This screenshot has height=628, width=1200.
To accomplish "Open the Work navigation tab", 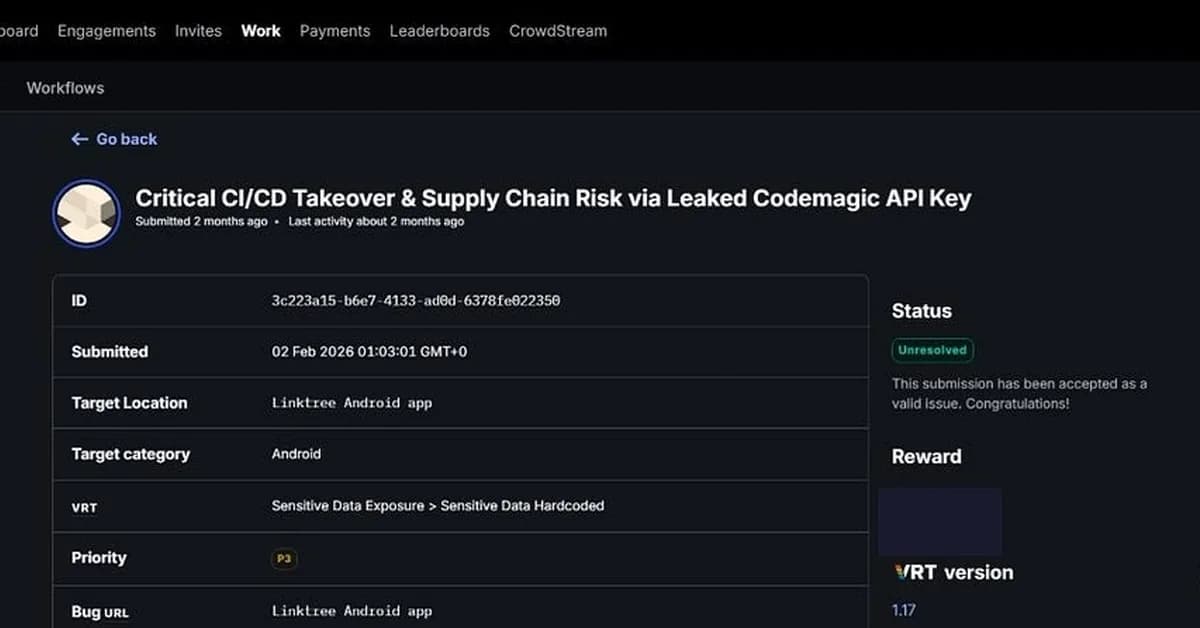I will [261, 31].
